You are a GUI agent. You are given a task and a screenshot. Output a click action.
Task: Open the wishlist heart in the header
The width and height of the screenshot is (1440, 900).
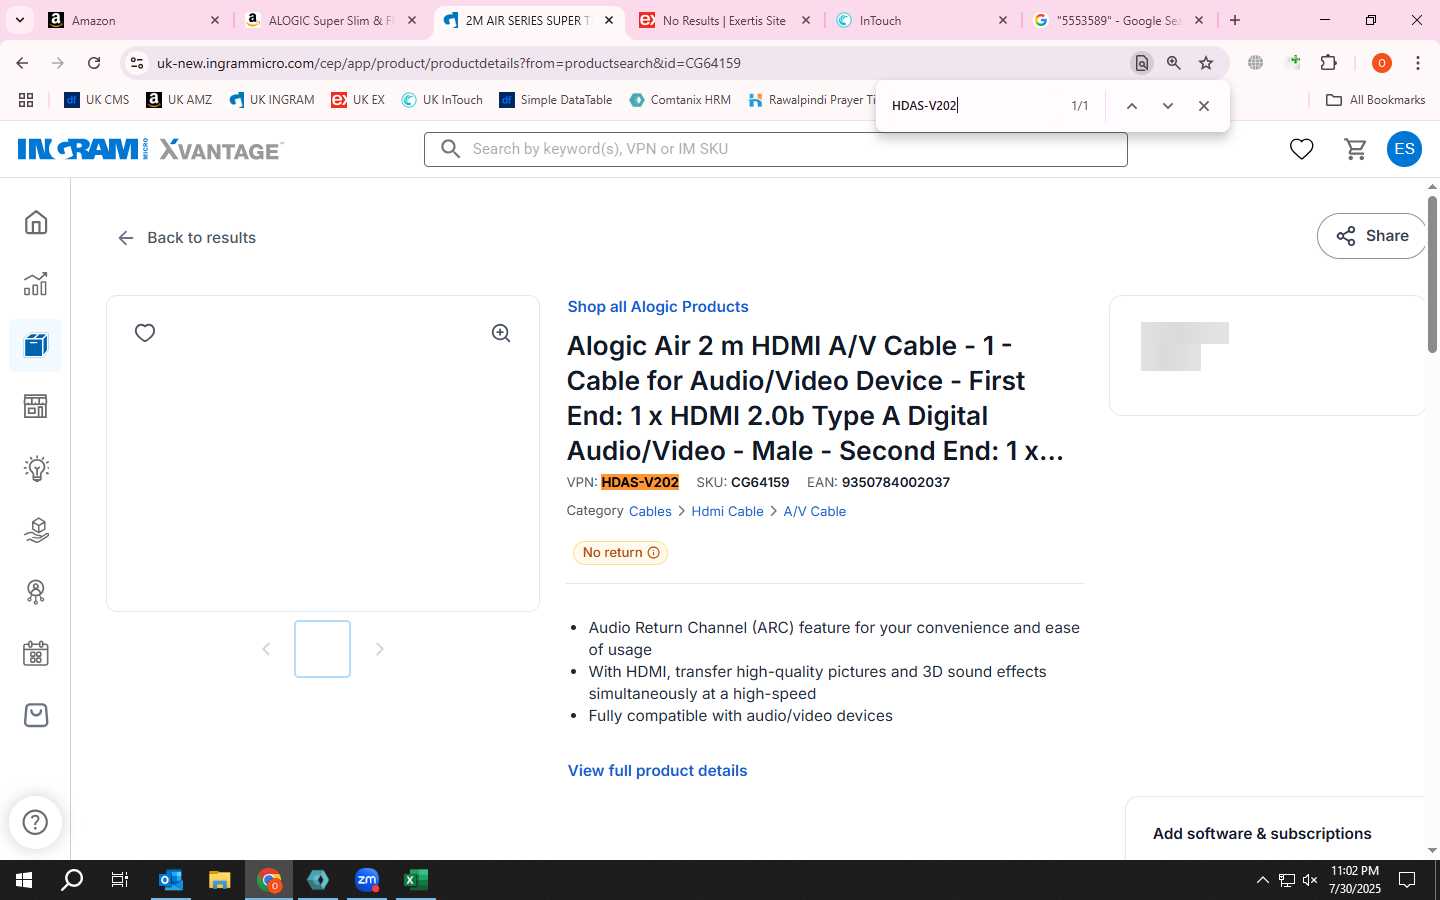pos(1301,149)
